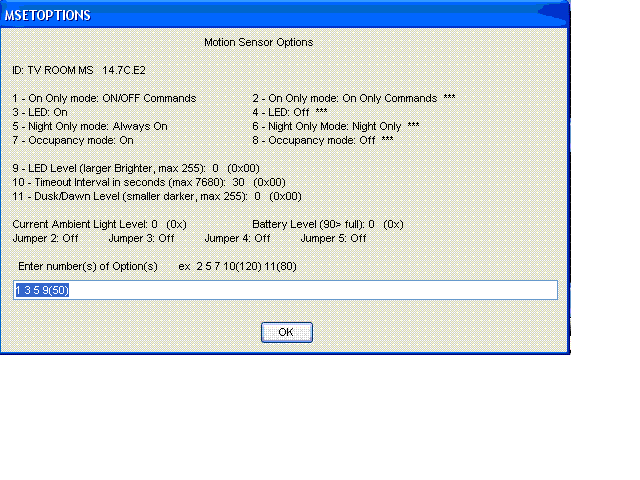Select the option 4 LED: Off line
The image size is (640, 480).
[290, 112]
